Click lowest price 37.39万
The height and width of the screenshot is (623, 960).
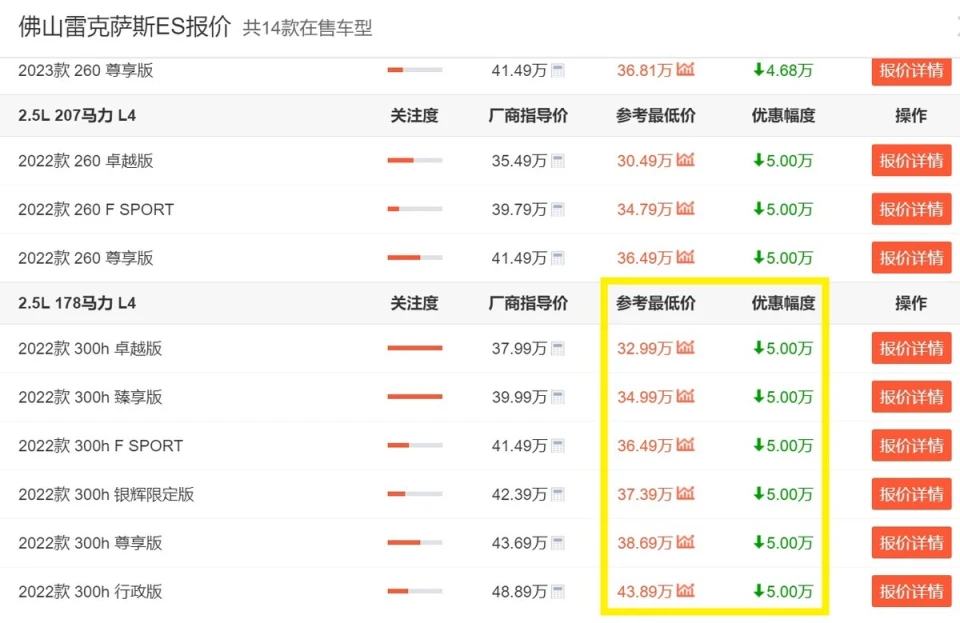click(645, 494)
